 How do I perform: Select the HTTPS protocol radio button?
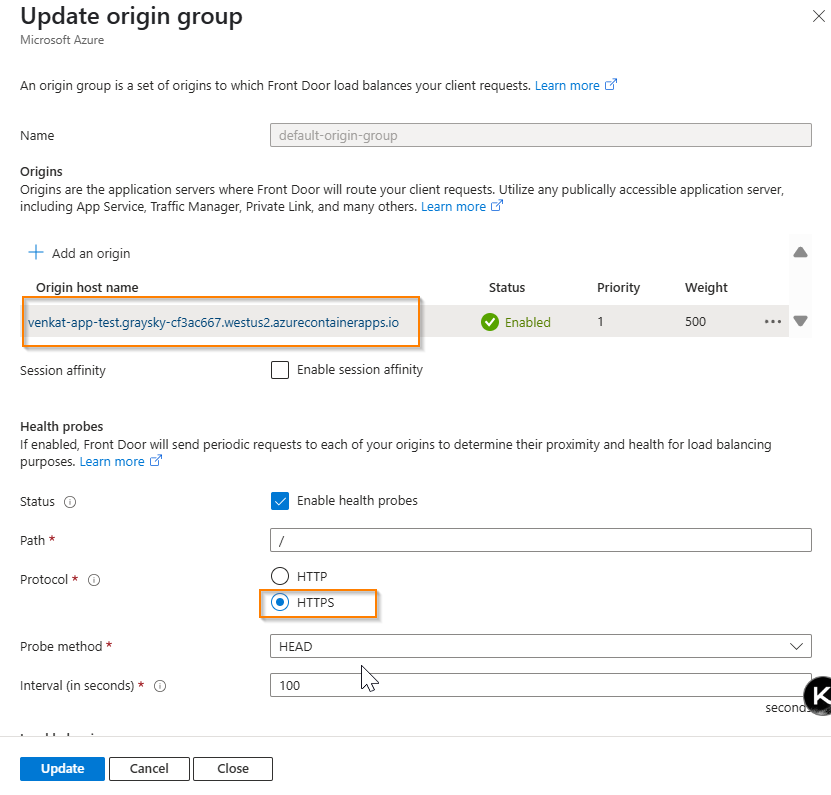[x=280, y=603]
